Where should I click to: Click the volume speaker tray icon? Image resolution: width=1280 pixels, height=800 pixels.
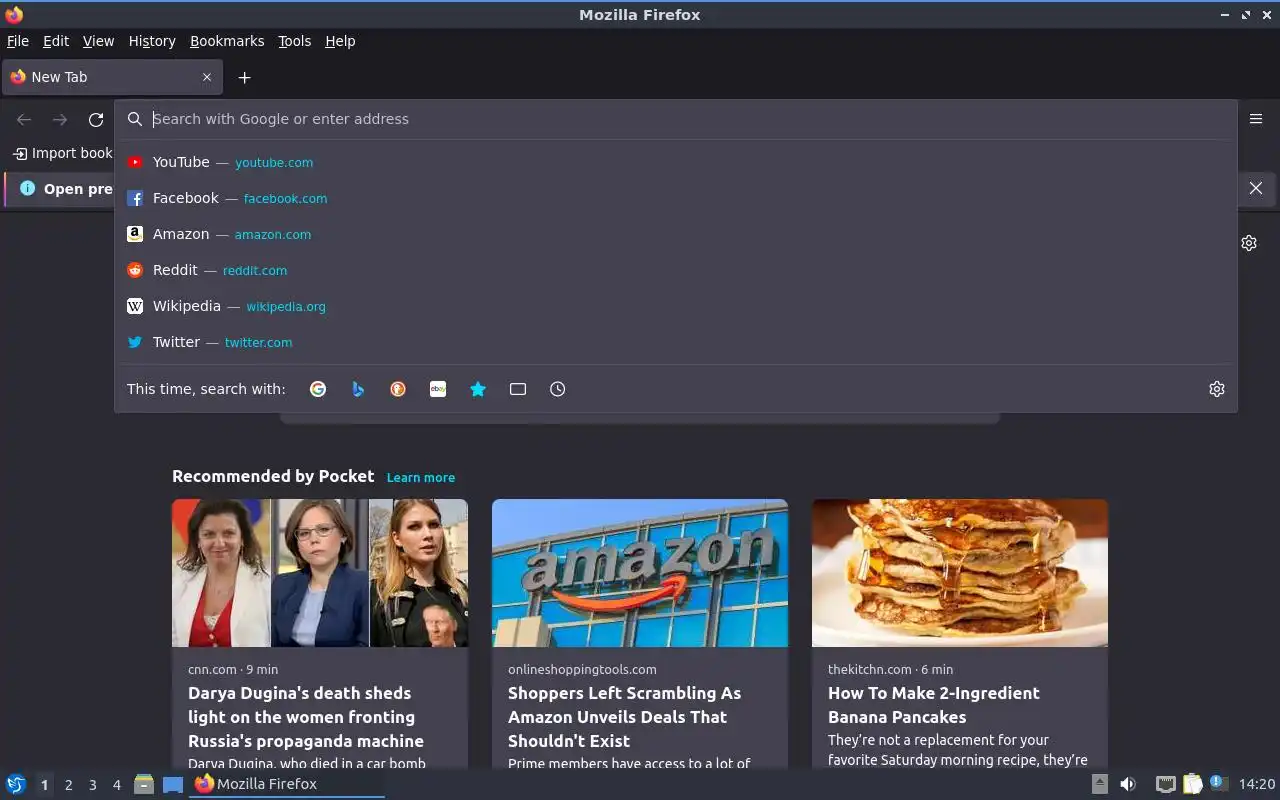point(1128,784)
